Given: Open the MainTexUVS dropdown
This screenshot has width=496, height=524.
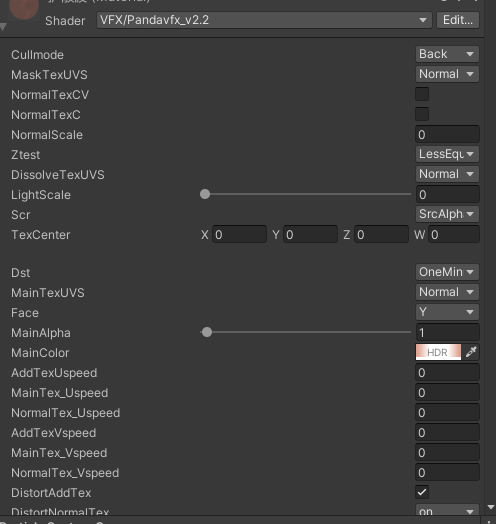Looking at the screenshot, I should tap(447, 292).
